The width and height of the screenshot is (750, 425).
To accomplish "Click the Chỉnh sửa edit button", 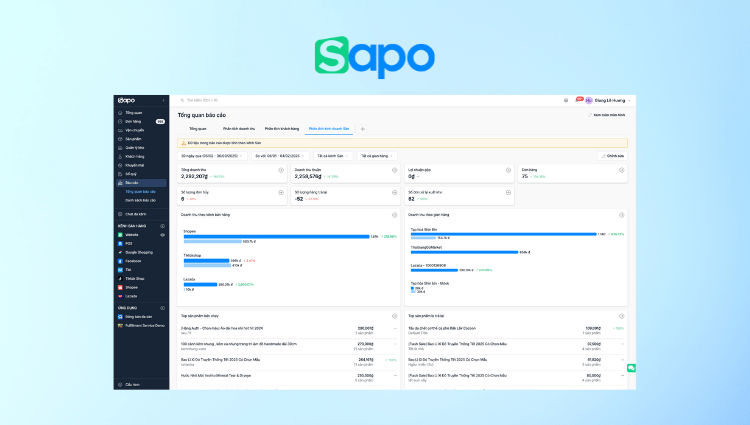I will point(613,156).
